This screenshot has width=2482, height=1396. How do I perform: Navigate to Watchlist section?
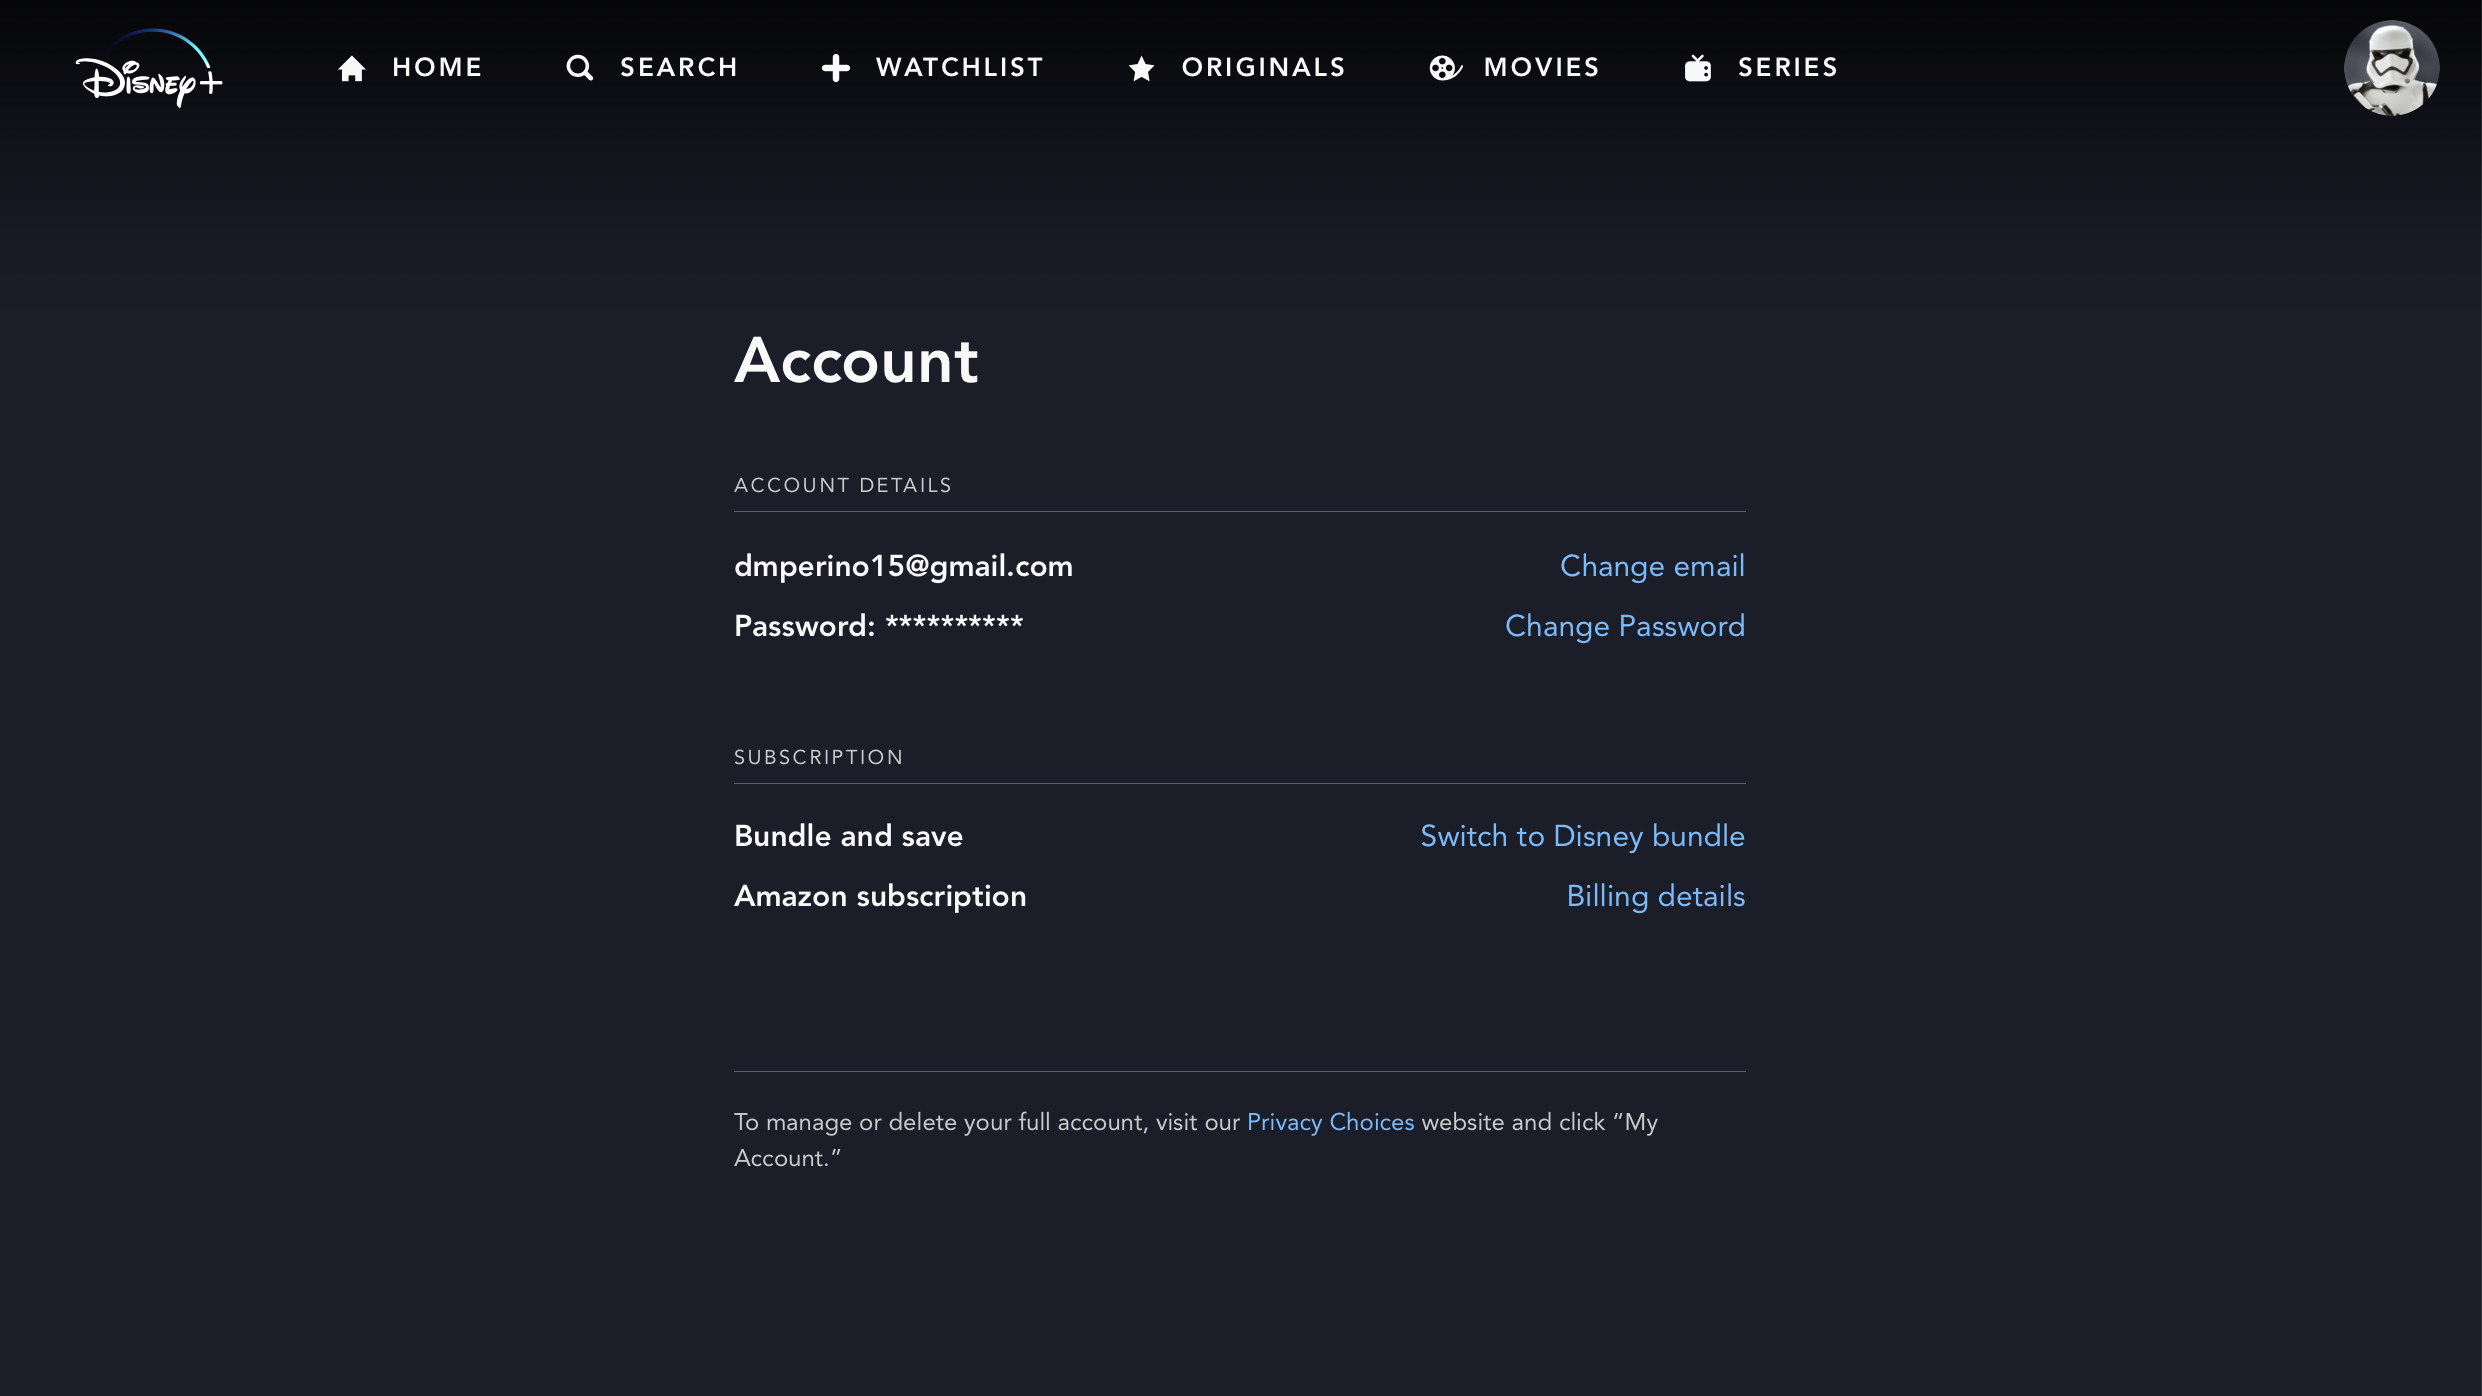pos(932,68)
